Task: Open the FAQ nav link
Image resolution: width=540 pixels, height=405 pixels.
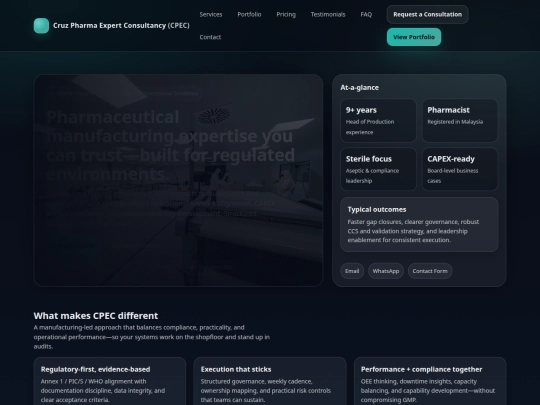Action: [366, 14]
